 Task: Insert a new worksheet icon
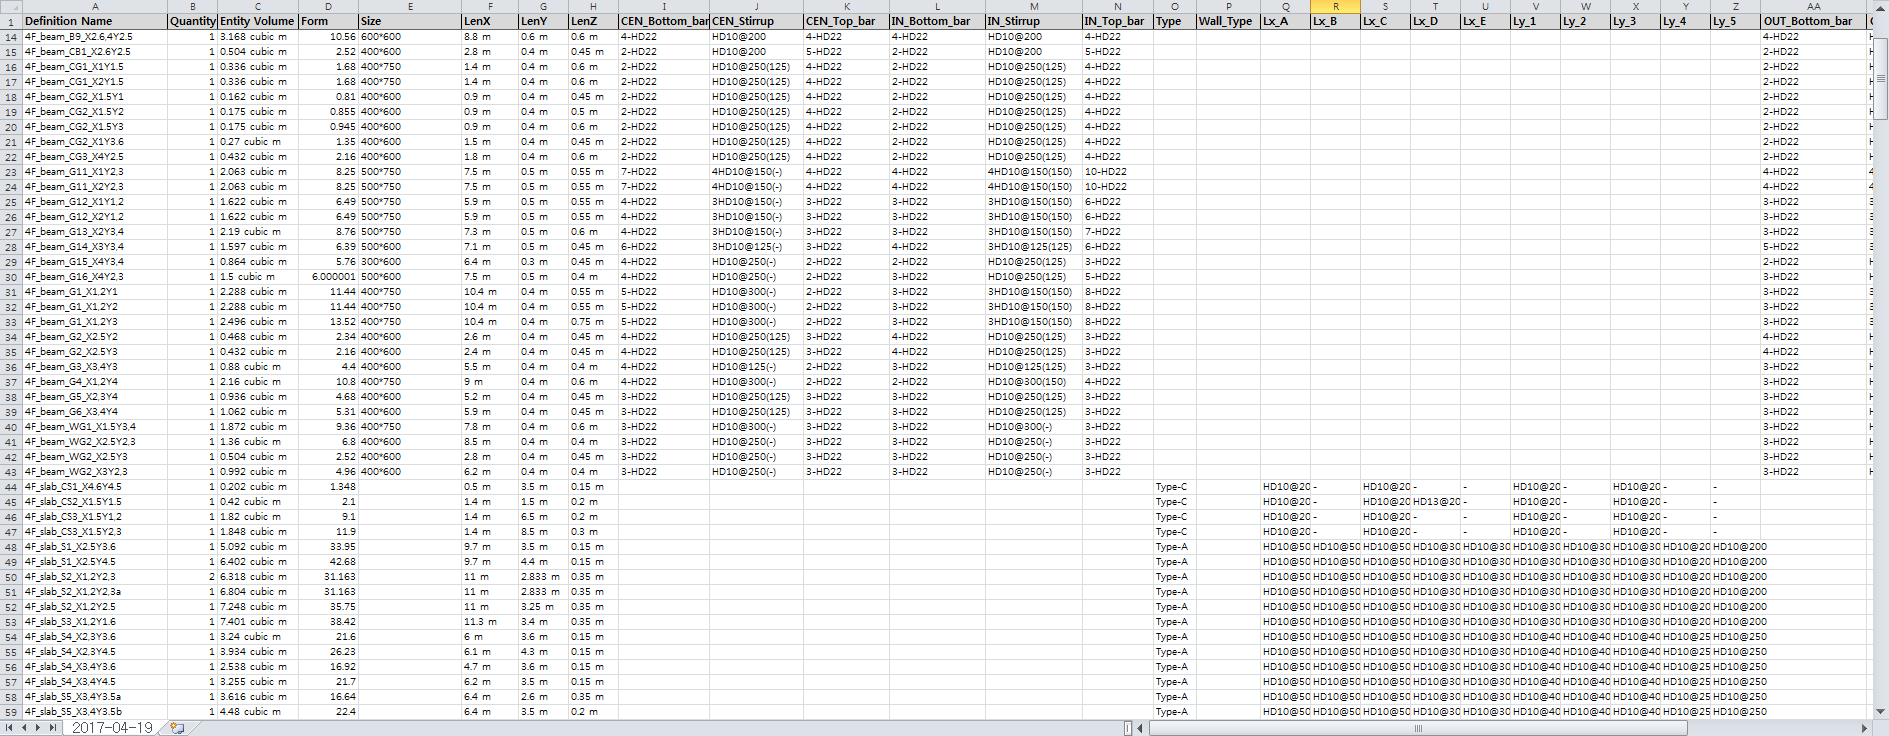[177, 728]
